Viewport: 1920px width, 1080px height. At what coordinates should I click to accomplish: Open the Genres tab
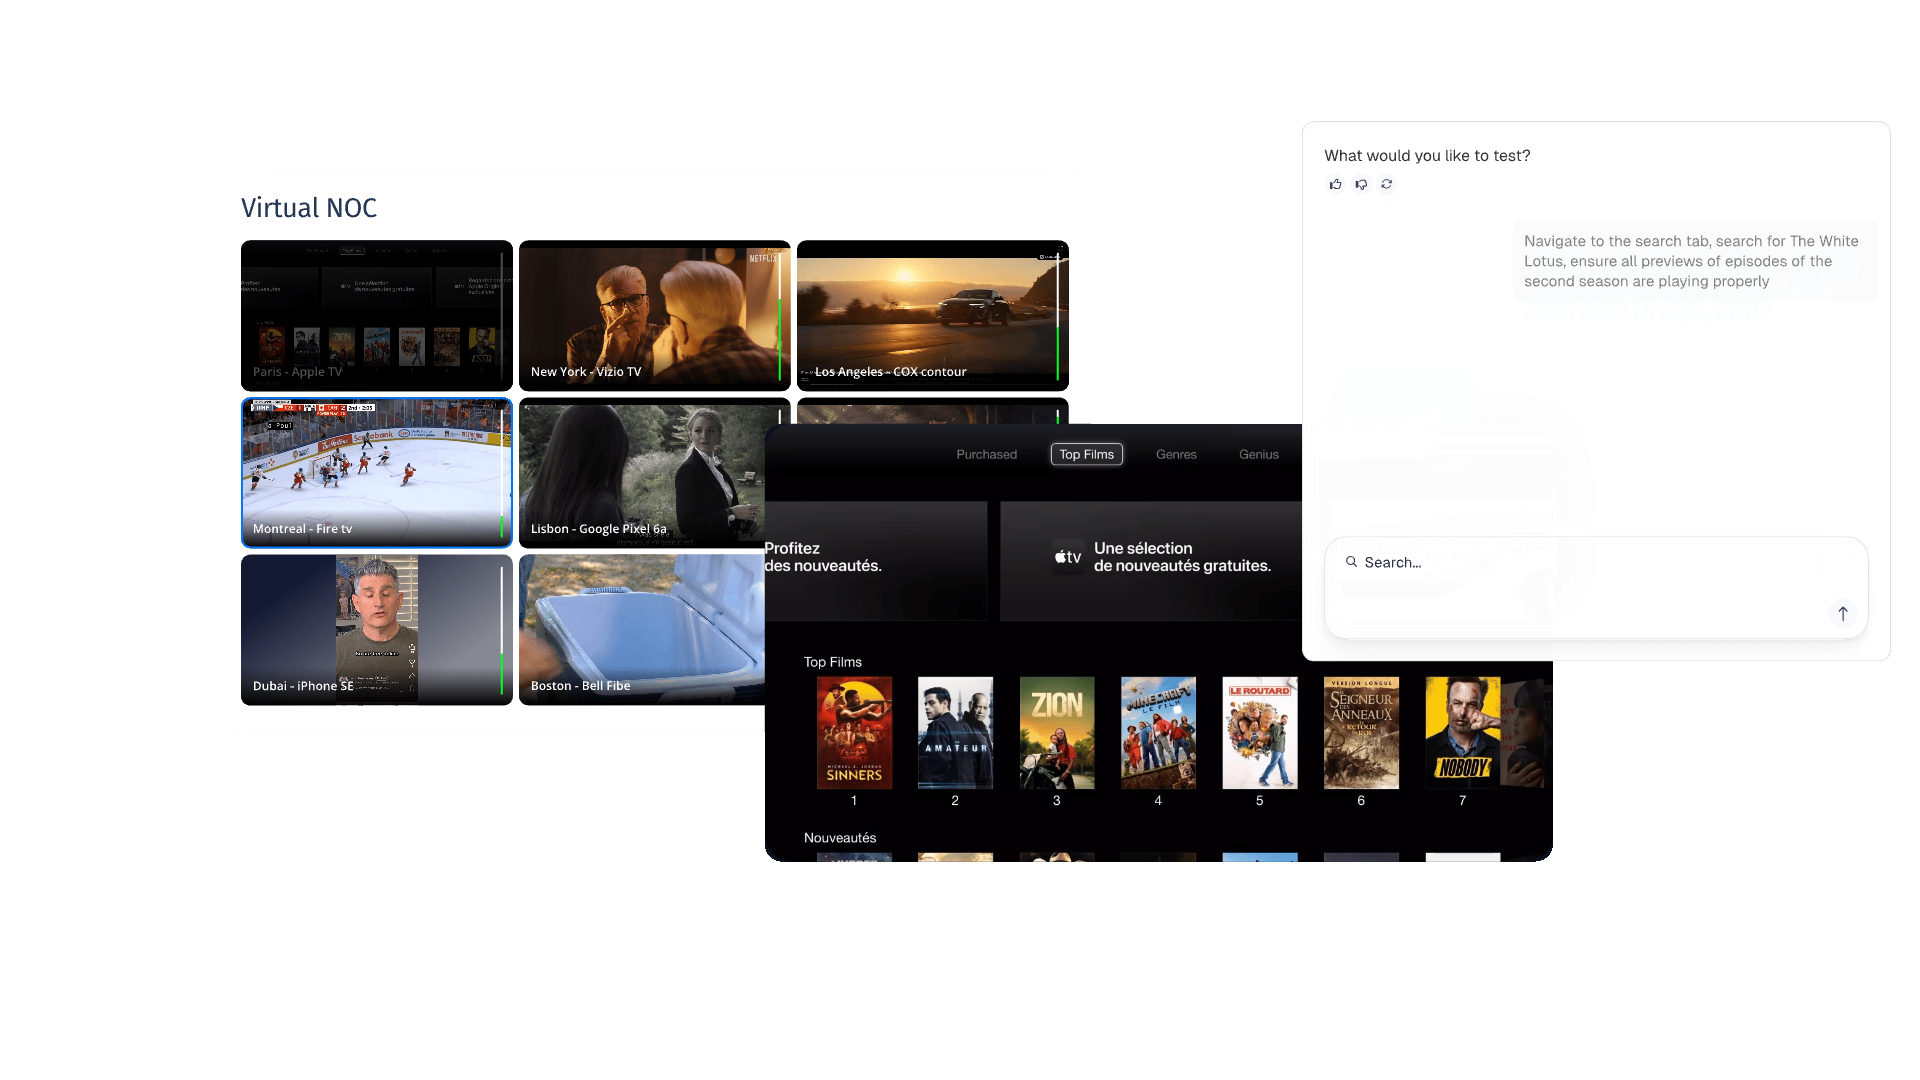(x=1176, y=454)
